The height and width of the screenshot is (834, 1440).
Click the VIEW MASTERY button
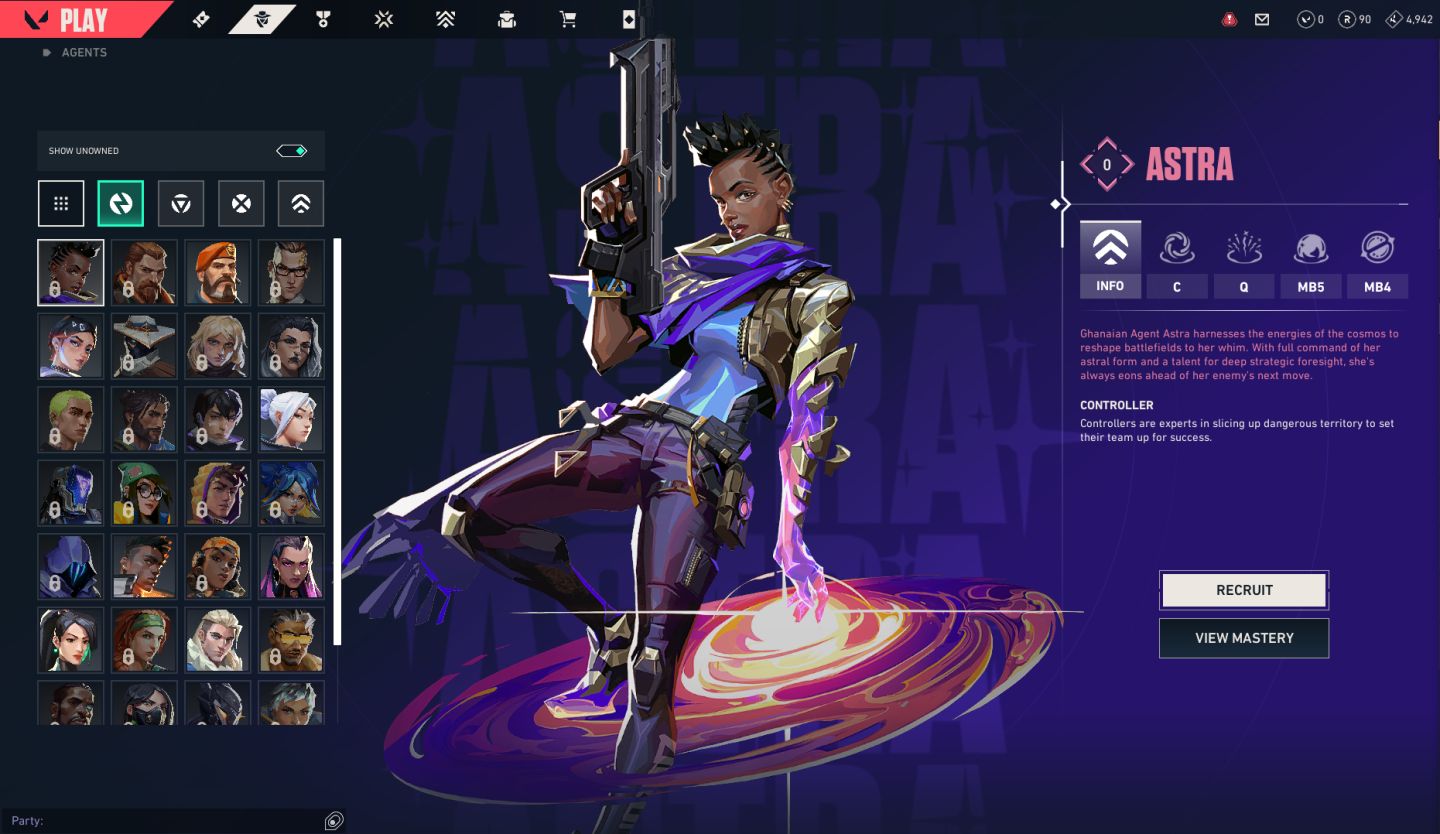coord(1244,638)
